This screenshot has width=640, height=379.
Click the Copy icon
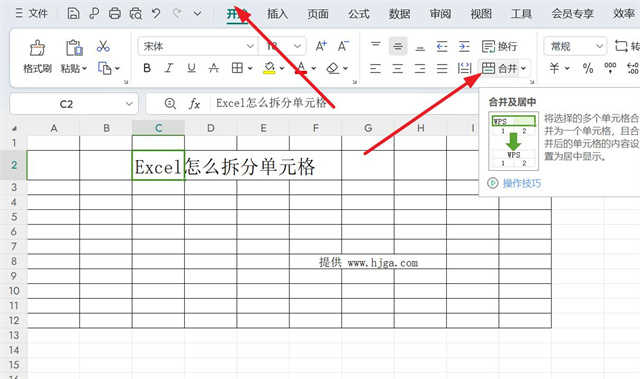pyautogui.click(x=104, y=68)
